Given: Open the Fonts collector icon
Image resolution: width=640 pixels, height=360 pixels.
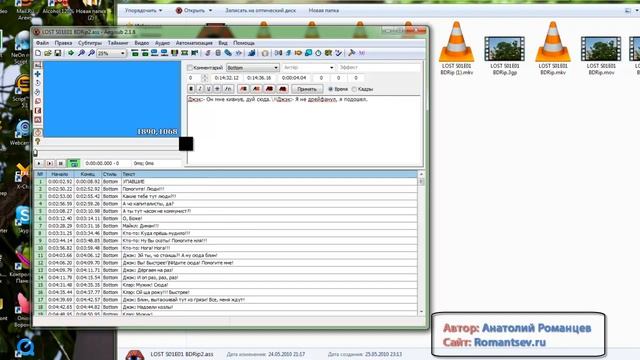Looking at the screenshot, I should pos(238,53).
